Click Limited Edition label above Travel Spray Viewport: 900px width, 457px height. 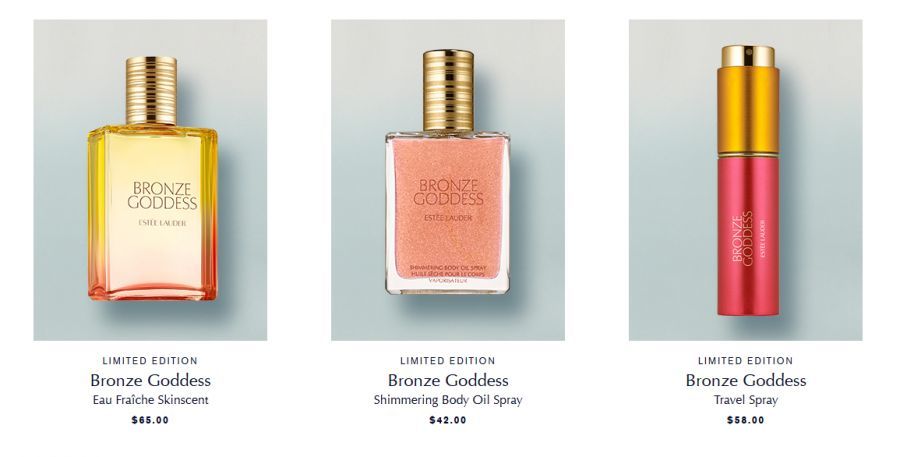tap(746, 361)
